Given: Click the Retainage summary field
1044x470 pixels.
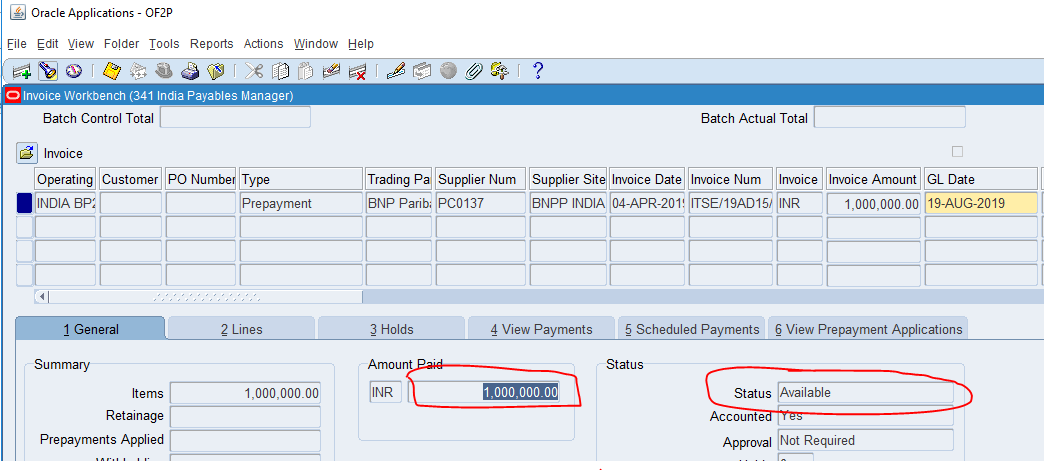Looking at the screenshot, I should [245, 416].
